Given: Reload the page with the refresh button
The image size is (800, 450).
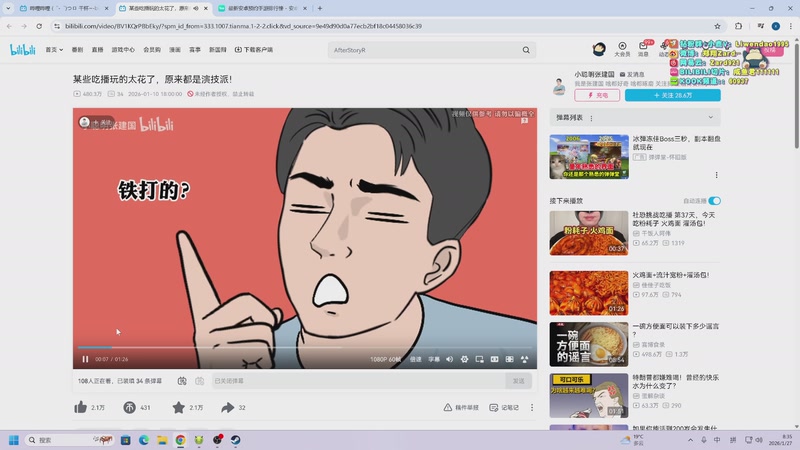Looking at the screenshot, I should coord(39,26).
